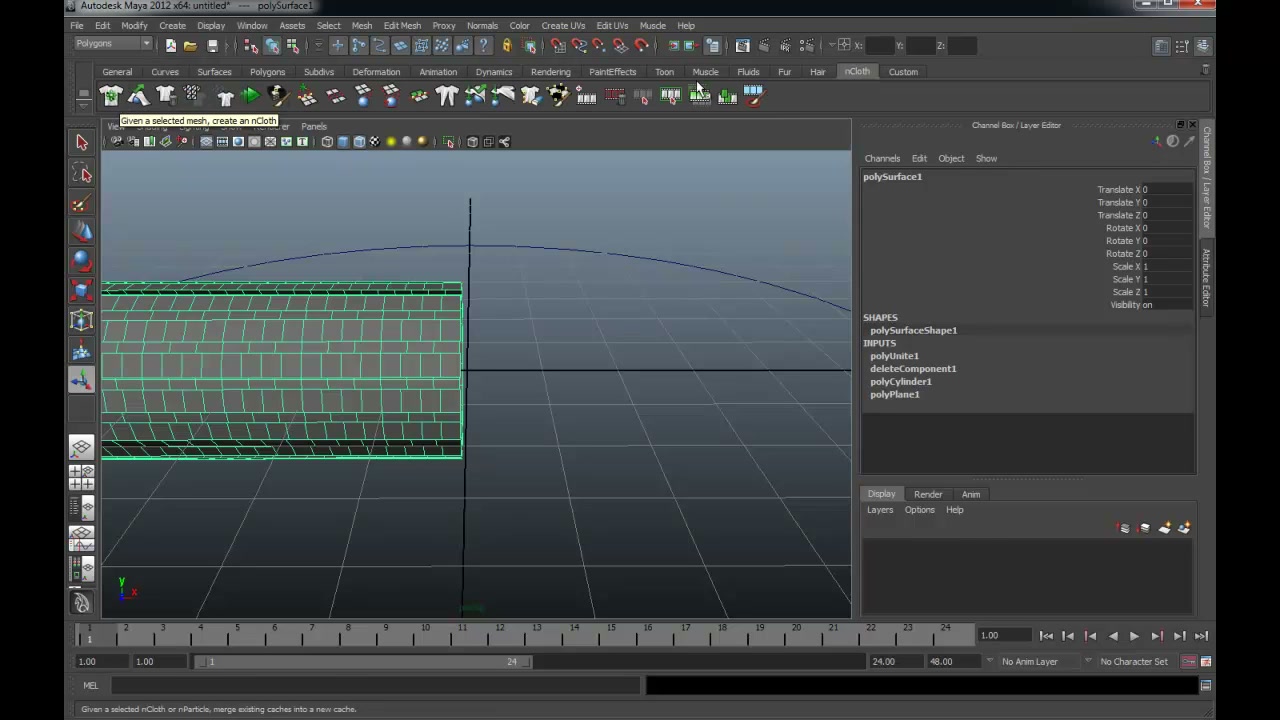This screenshot has width=1280, height=720.
Task: Toggle the viewport grid icon
Action: click(x=206, y=142)
